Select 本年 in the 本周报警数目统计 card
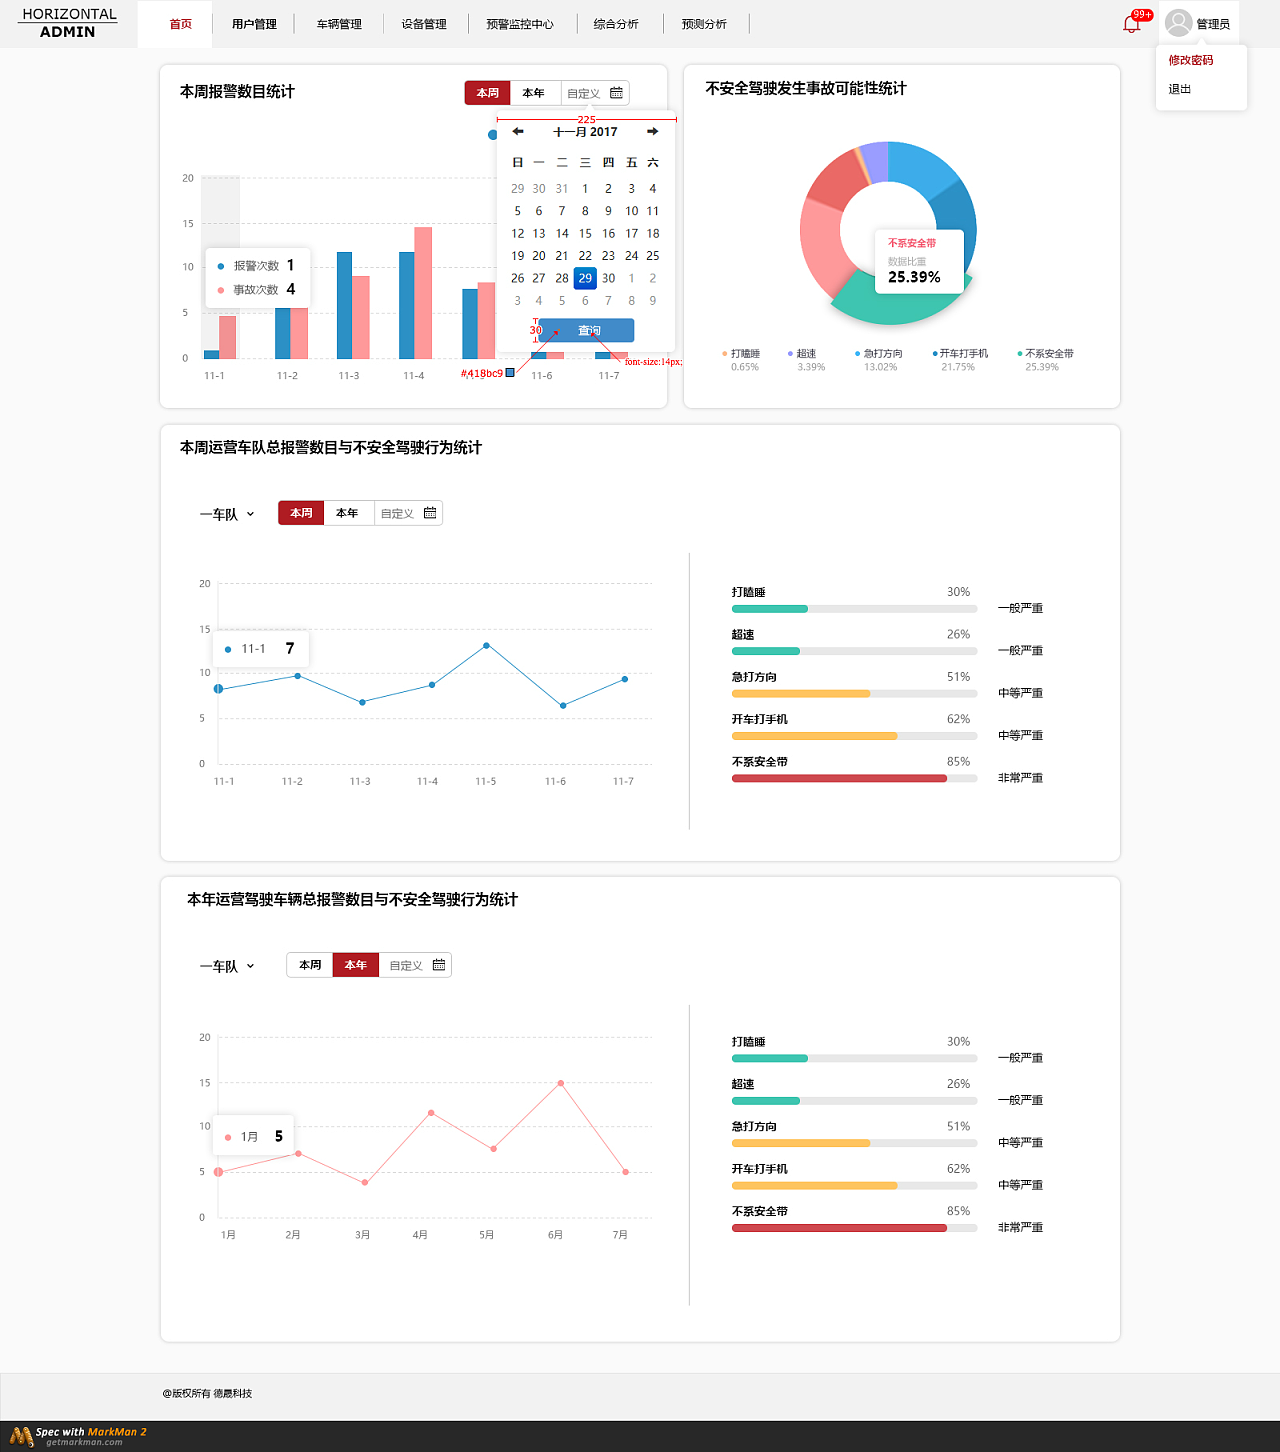The width and height of the screenshot is (1280, 1452). [534, 93]
